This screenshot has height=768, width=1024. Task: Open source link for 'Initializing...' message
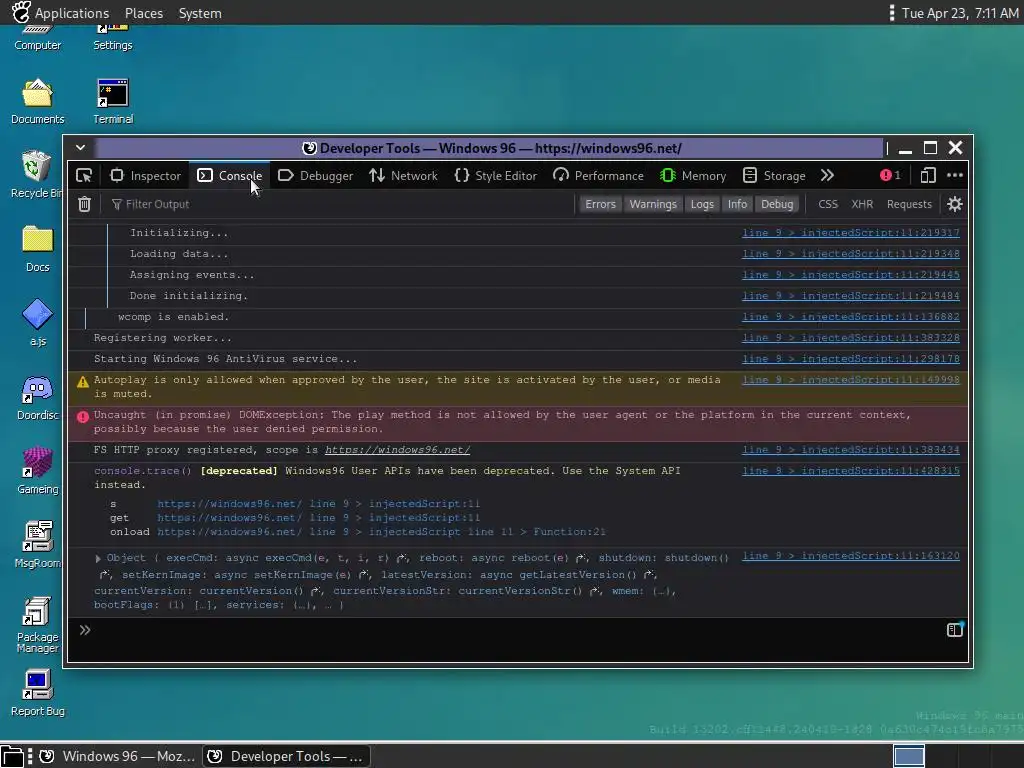coord(850,232)
